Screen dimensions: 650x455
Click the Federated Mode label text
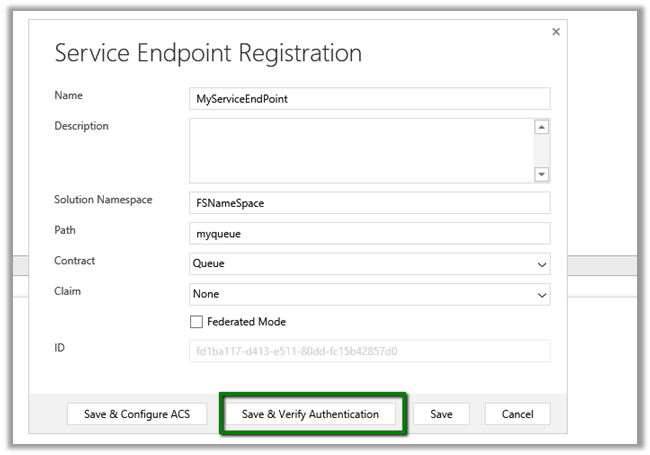pyautogui.click(x=246, y=322)
